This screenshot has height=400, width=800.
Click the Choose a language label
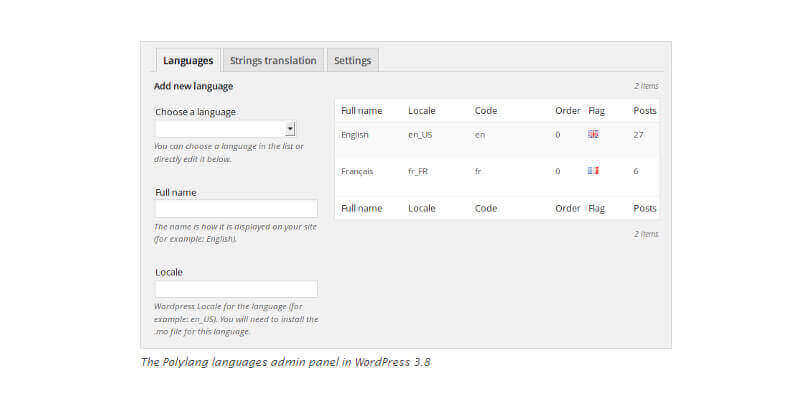pos(195,112)
